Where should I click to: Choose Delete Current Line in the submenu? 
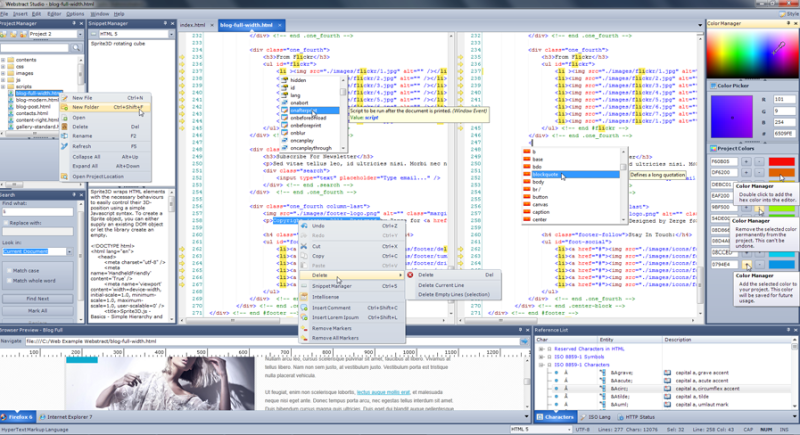coord(454,285)
